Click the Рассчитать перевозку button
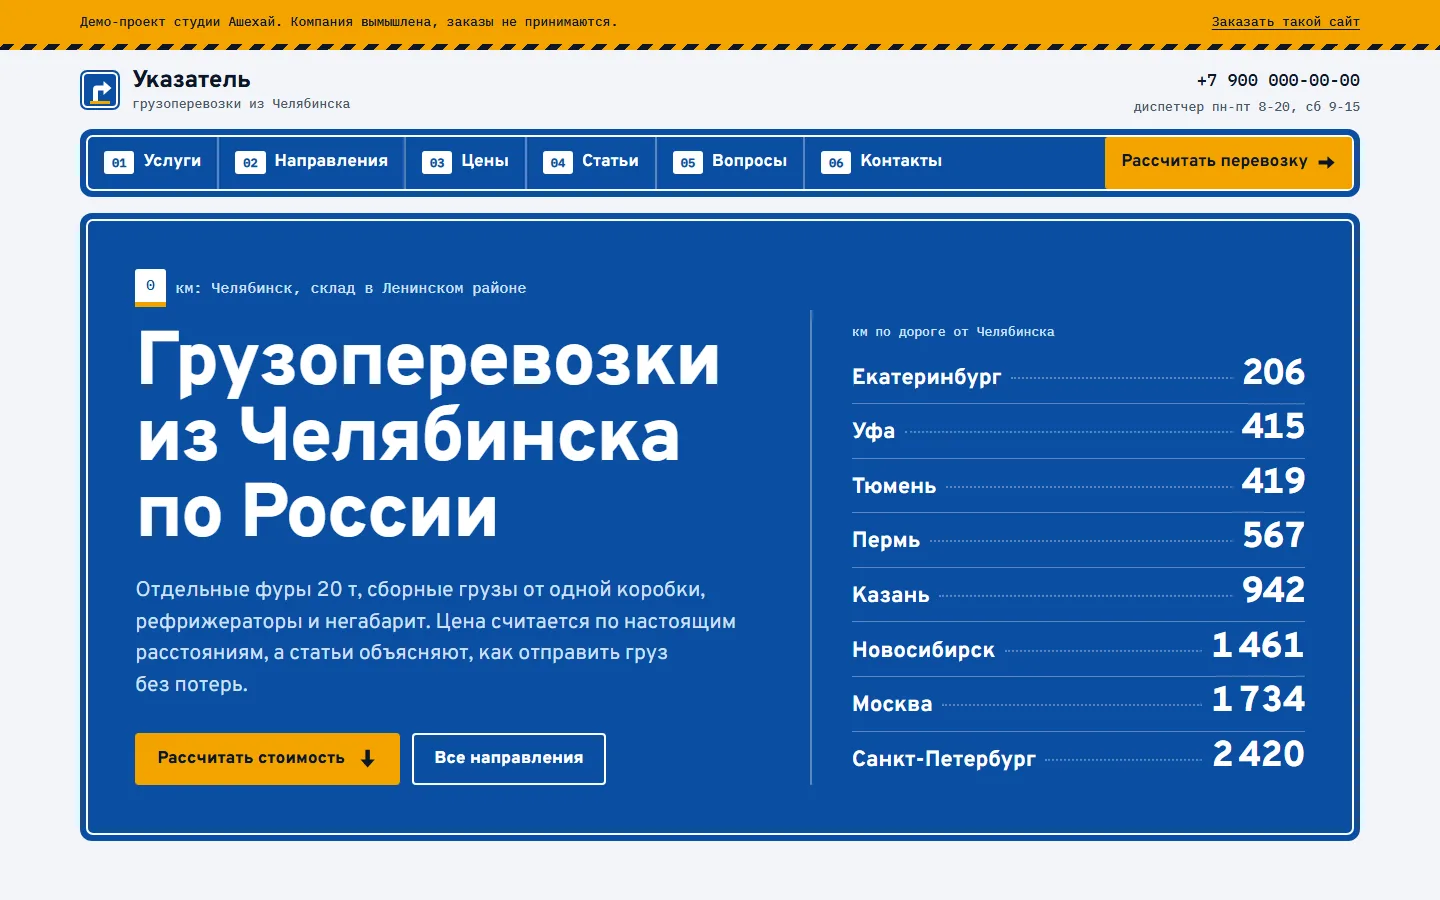This screenshot has width=1440, height=900. [1228, 162]
